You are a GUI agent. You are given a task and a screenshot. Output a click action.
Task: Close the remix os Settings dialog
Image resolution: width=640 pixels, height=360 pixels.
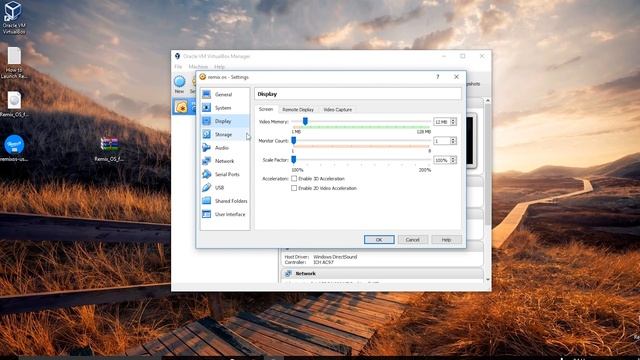coord(456,77)
